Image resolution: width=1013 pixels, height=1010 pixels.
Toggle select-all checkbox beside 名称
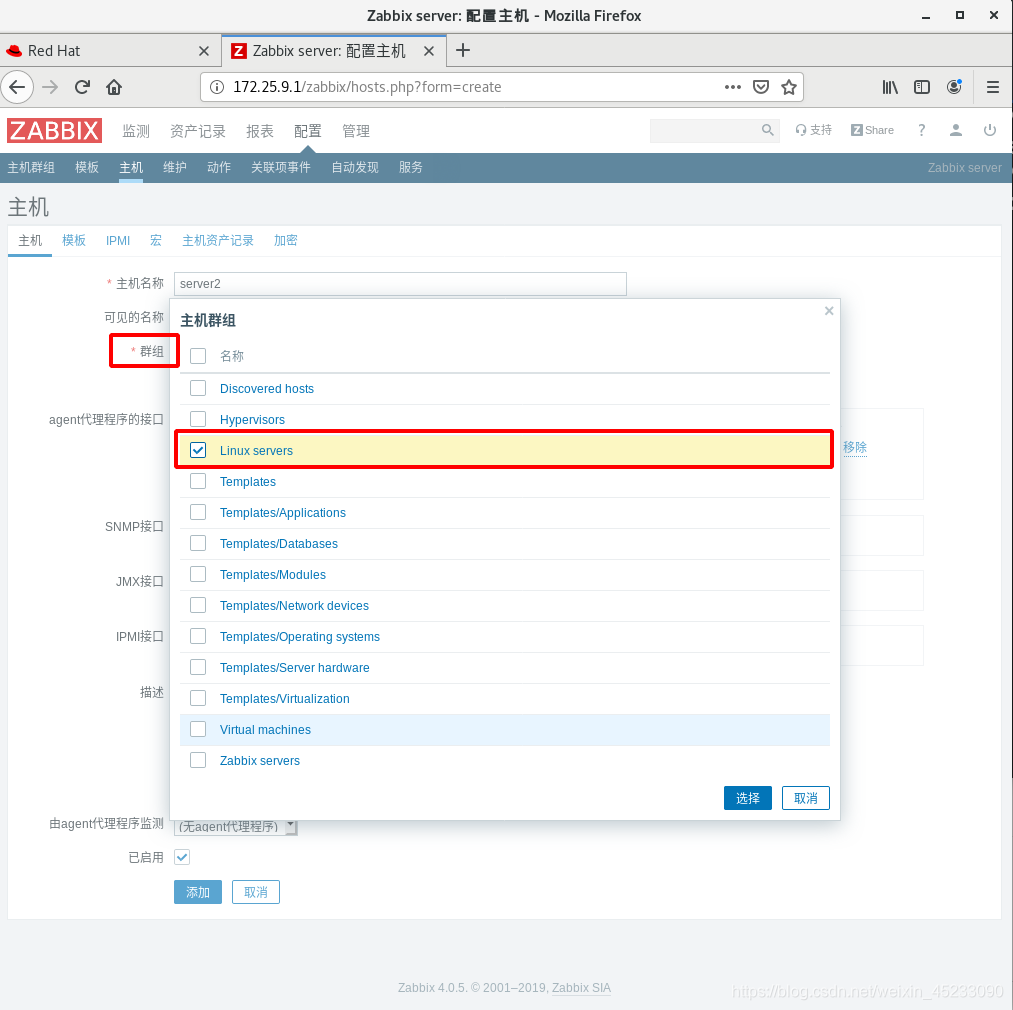point(198,356)
